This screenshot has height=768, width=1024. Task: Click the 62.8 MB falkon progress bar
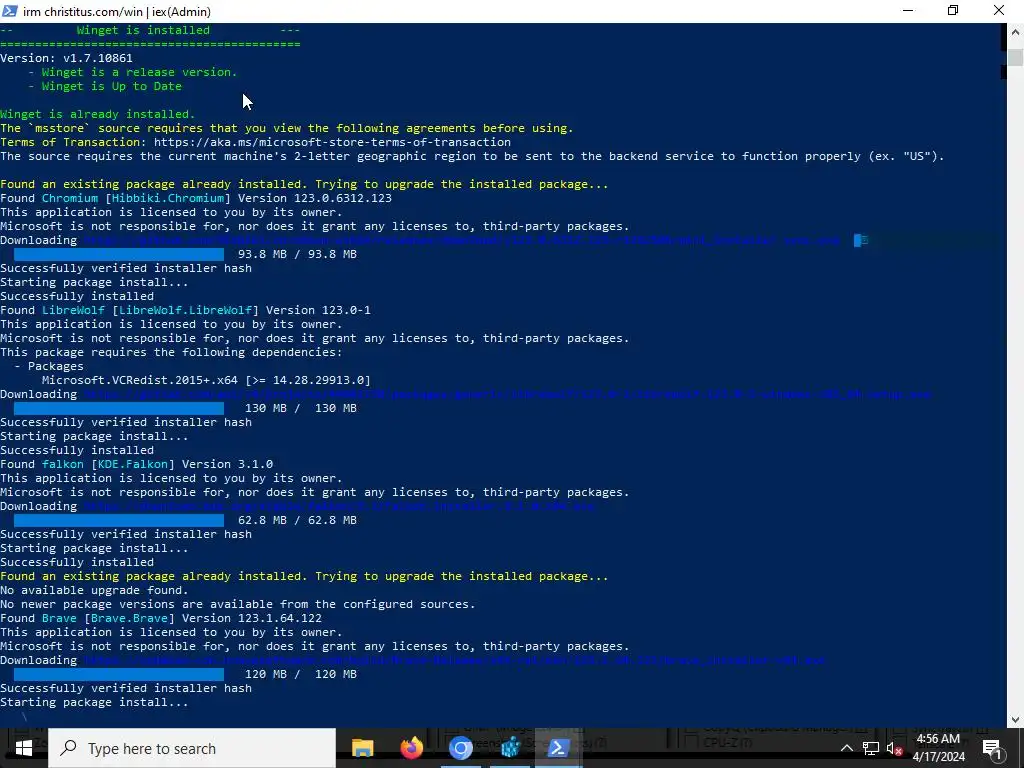coord(119,520)
